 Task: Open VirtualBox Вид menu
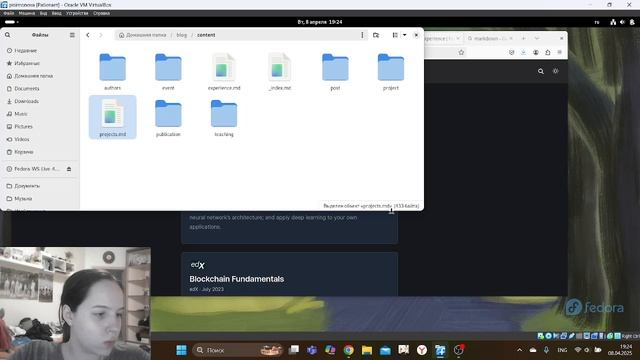coord(43,13)
